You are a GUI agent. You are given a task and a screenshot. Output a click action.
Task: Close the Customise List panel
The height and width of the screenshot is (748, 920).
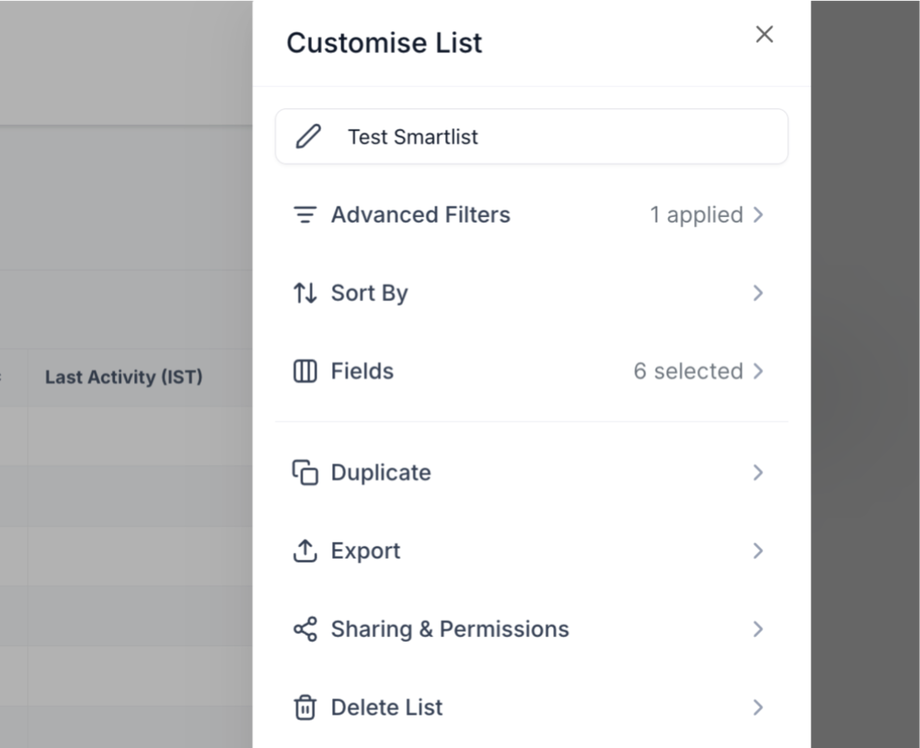tap(765, 34)
